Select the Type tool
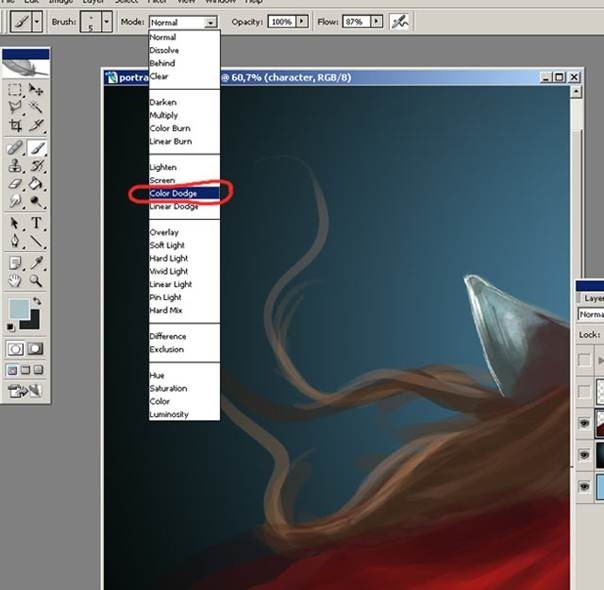Image resolution: width=604 pixels, height=590 pixels. pyautogui.click(x=36, y=223)
